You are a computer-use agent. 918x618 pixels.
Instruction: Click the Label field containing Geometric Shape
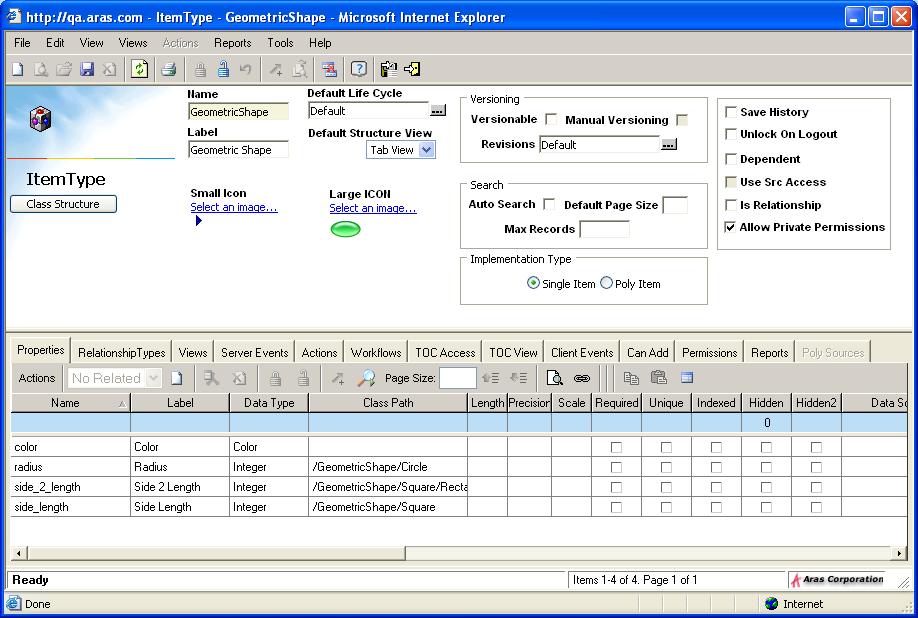(238, 150)
